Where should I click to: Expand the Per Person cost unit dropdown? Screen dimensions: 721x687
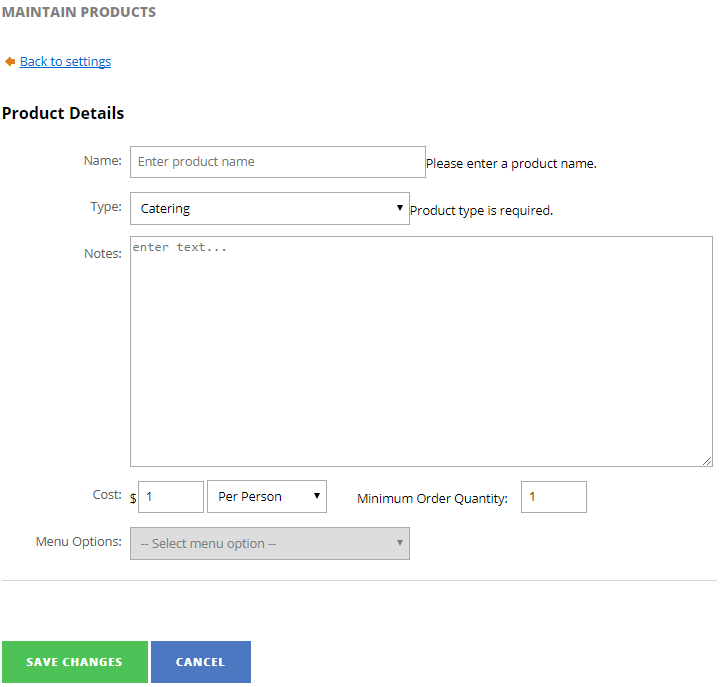tap(266, 497)
